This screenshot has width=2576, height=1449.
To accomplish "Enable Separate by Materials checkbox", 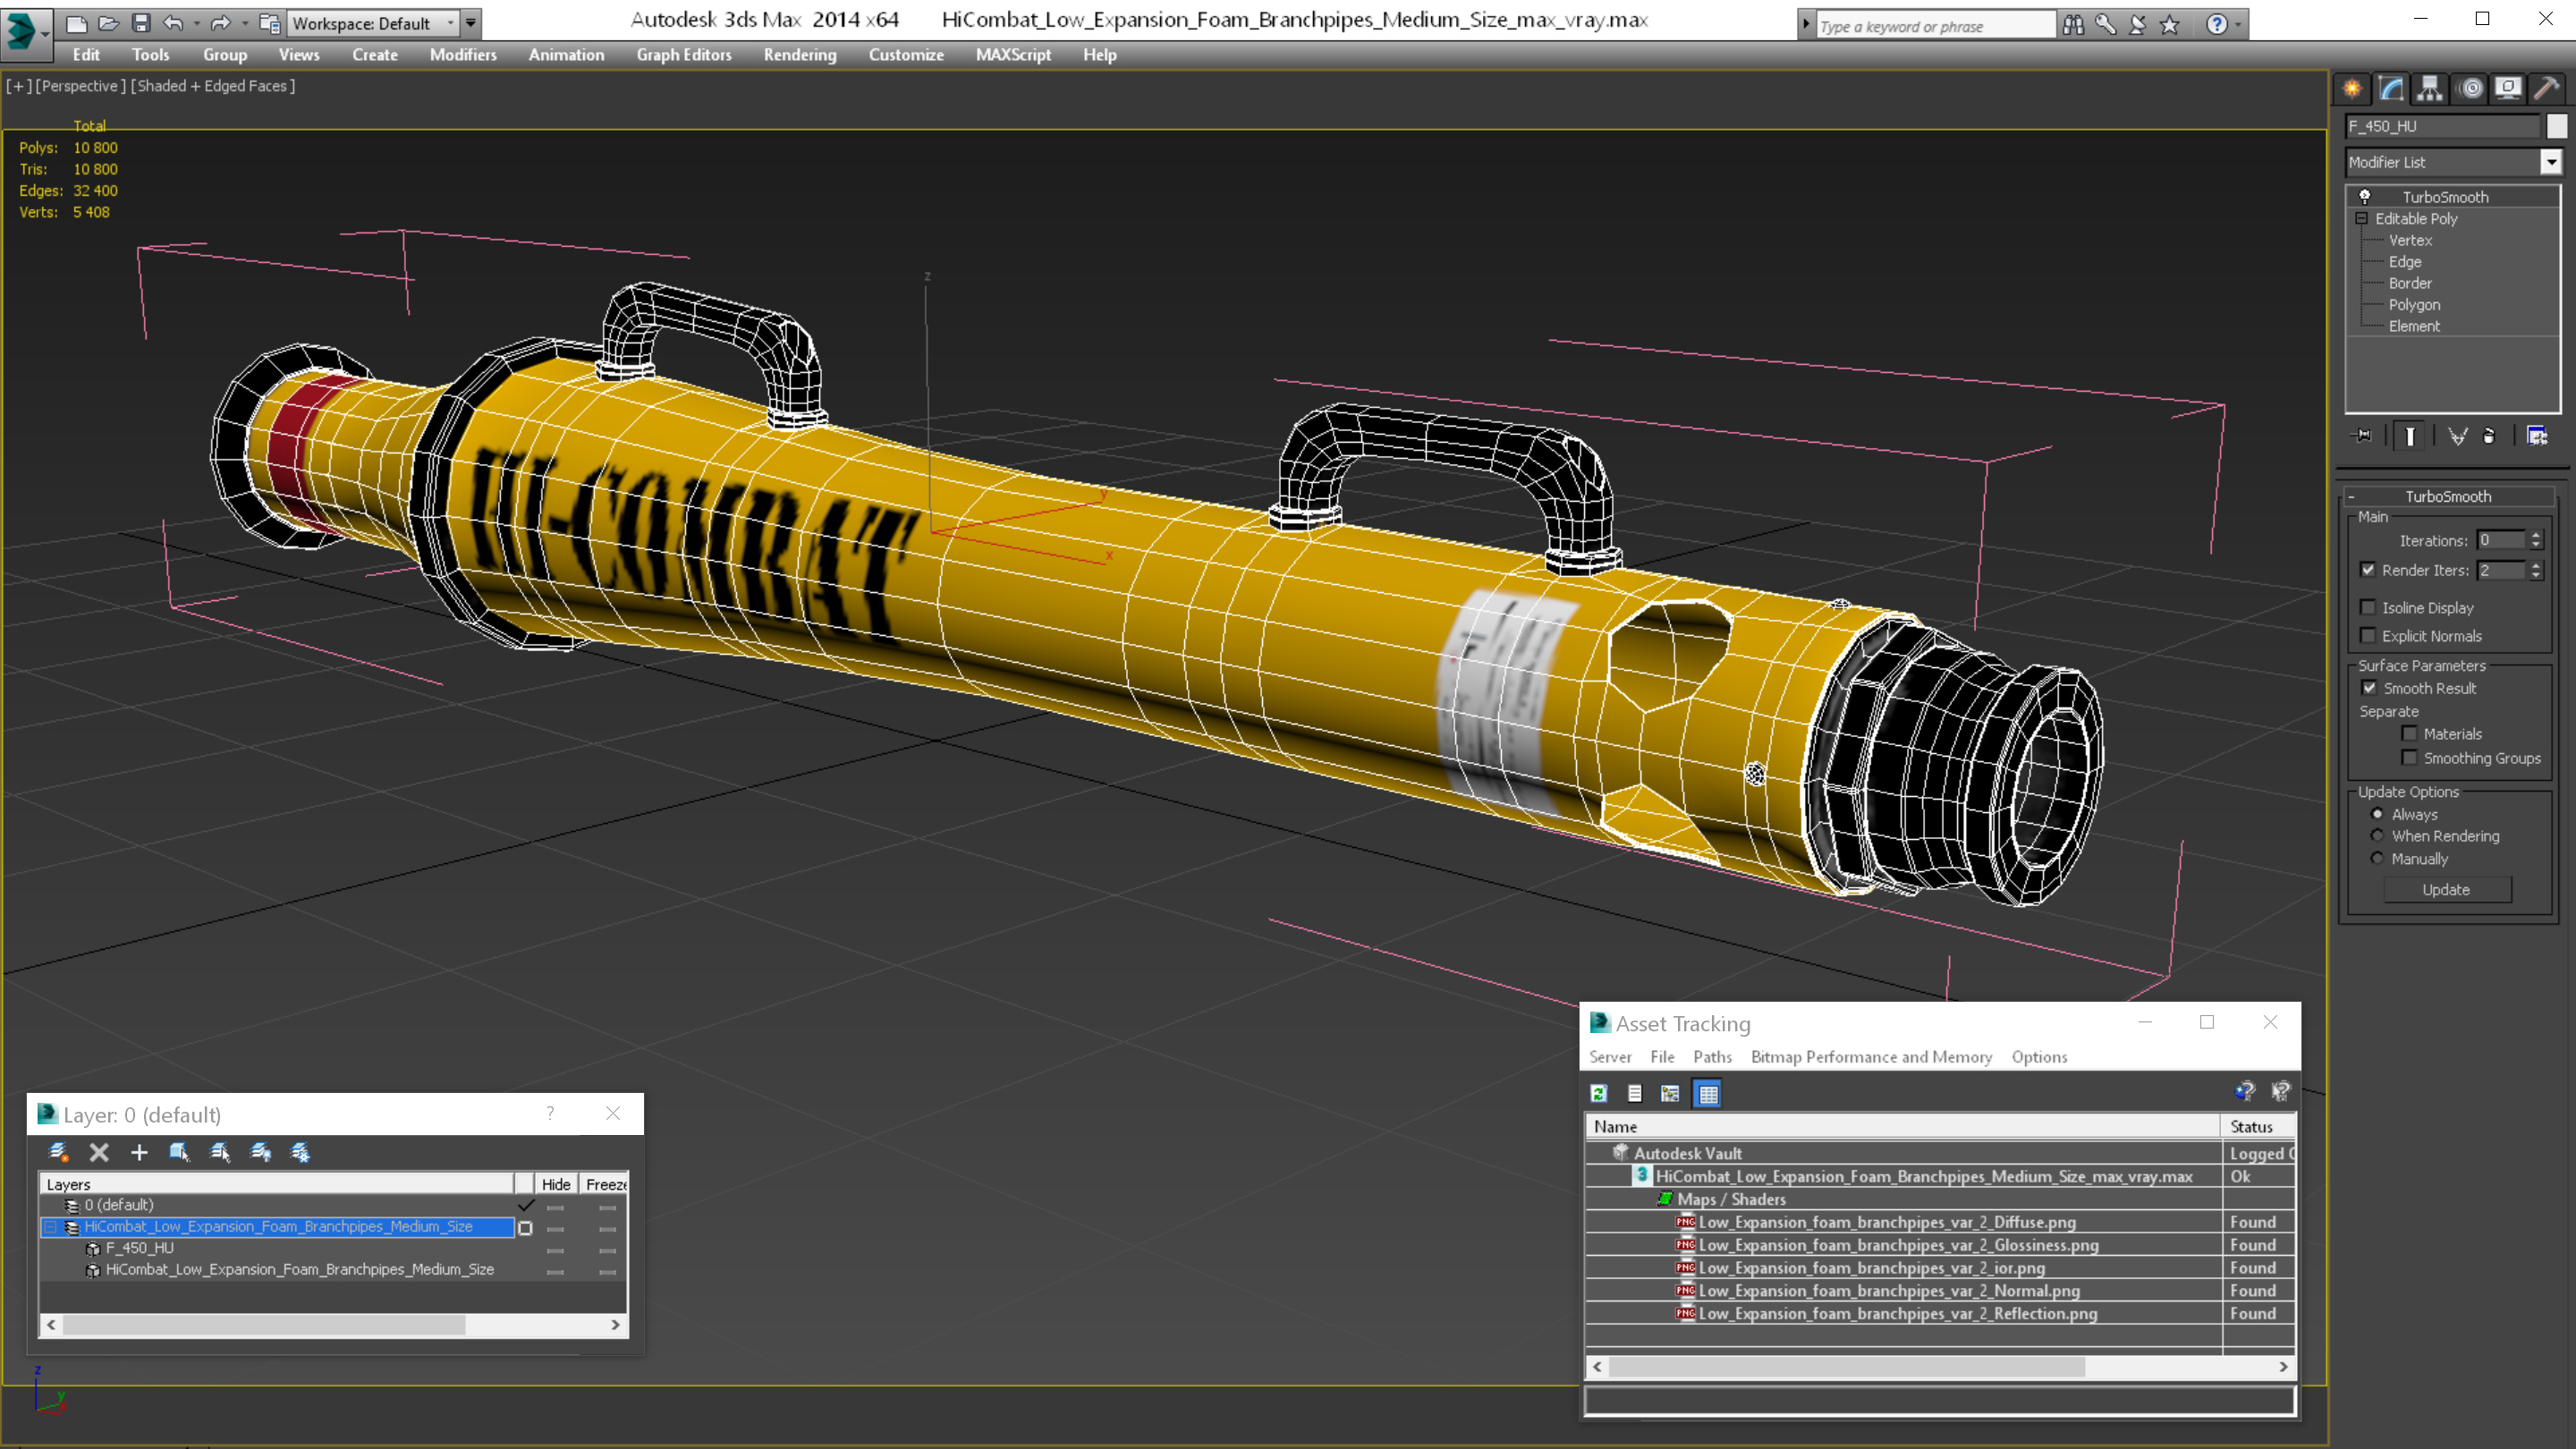I will [x=2409, y=734].
